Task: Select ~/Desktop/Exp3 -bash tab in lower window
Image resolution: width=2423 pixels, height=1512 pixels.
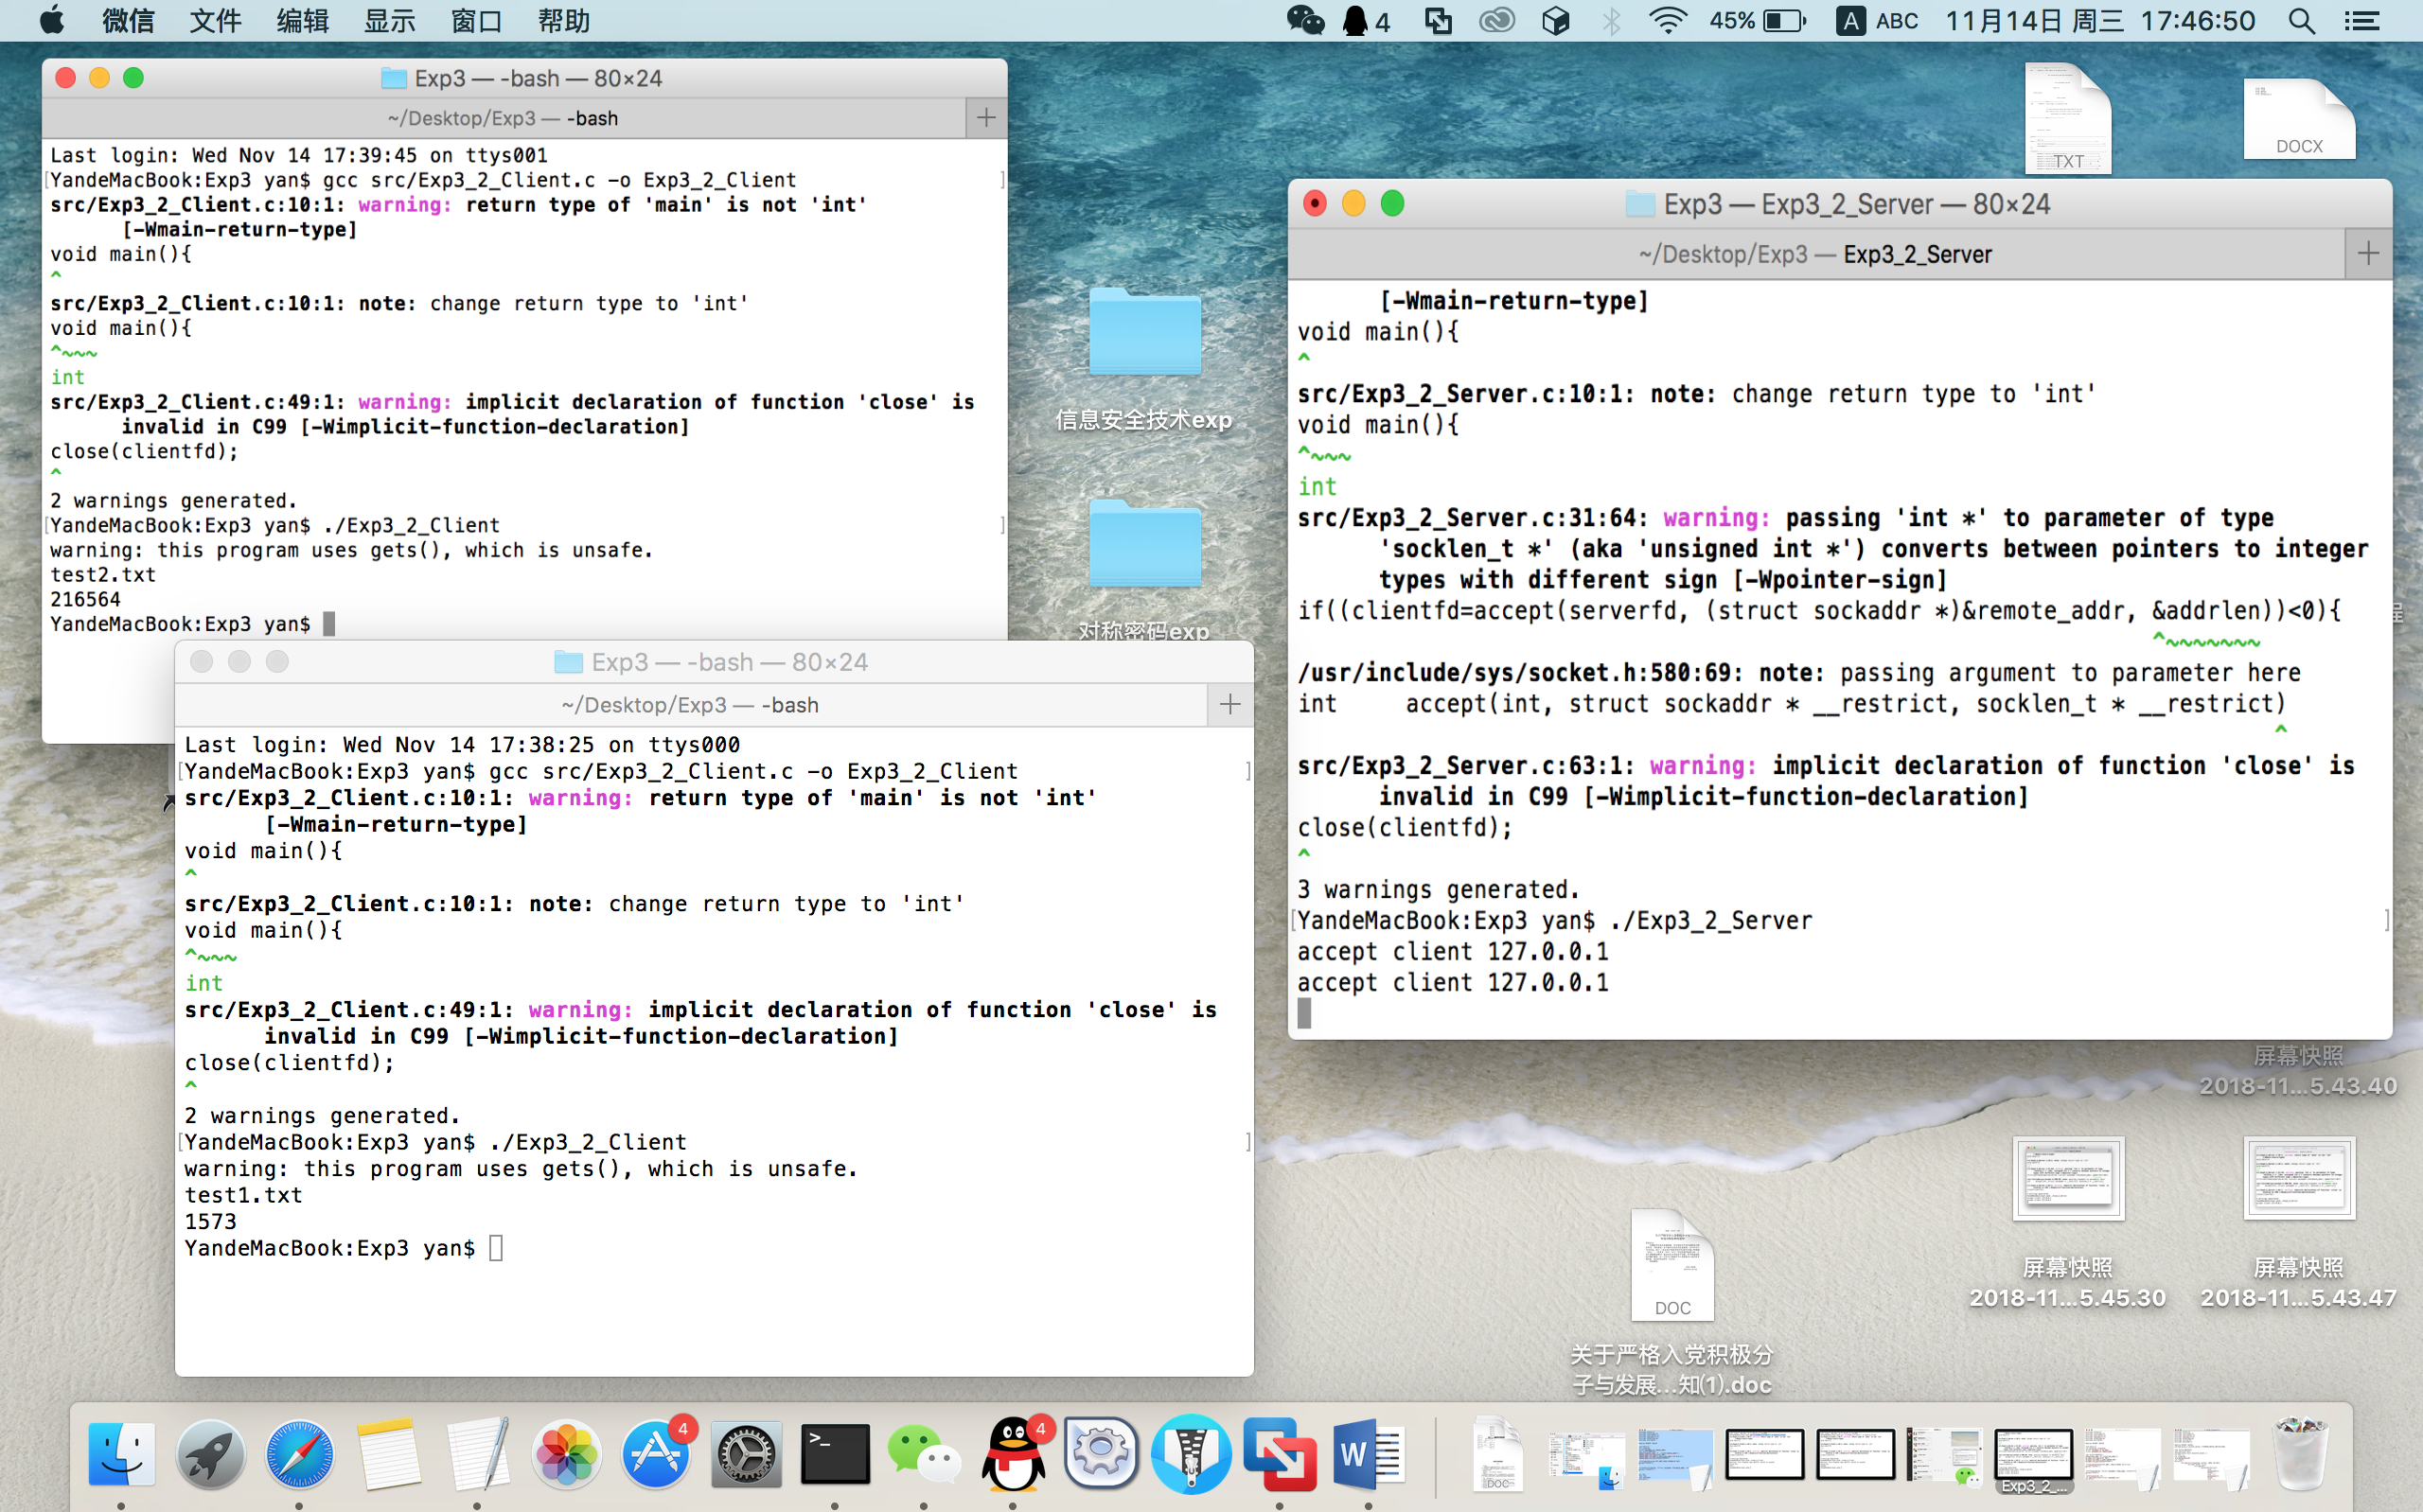Action: pyautogui.click(x=690, y=705)
